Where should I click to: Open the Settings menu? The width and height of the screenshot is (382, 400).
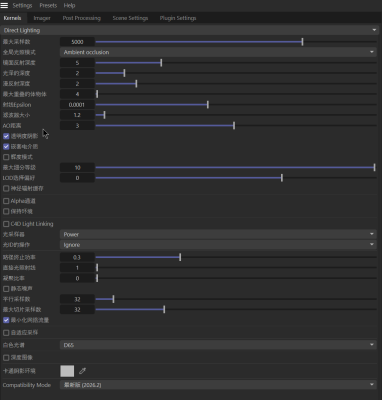22,6
